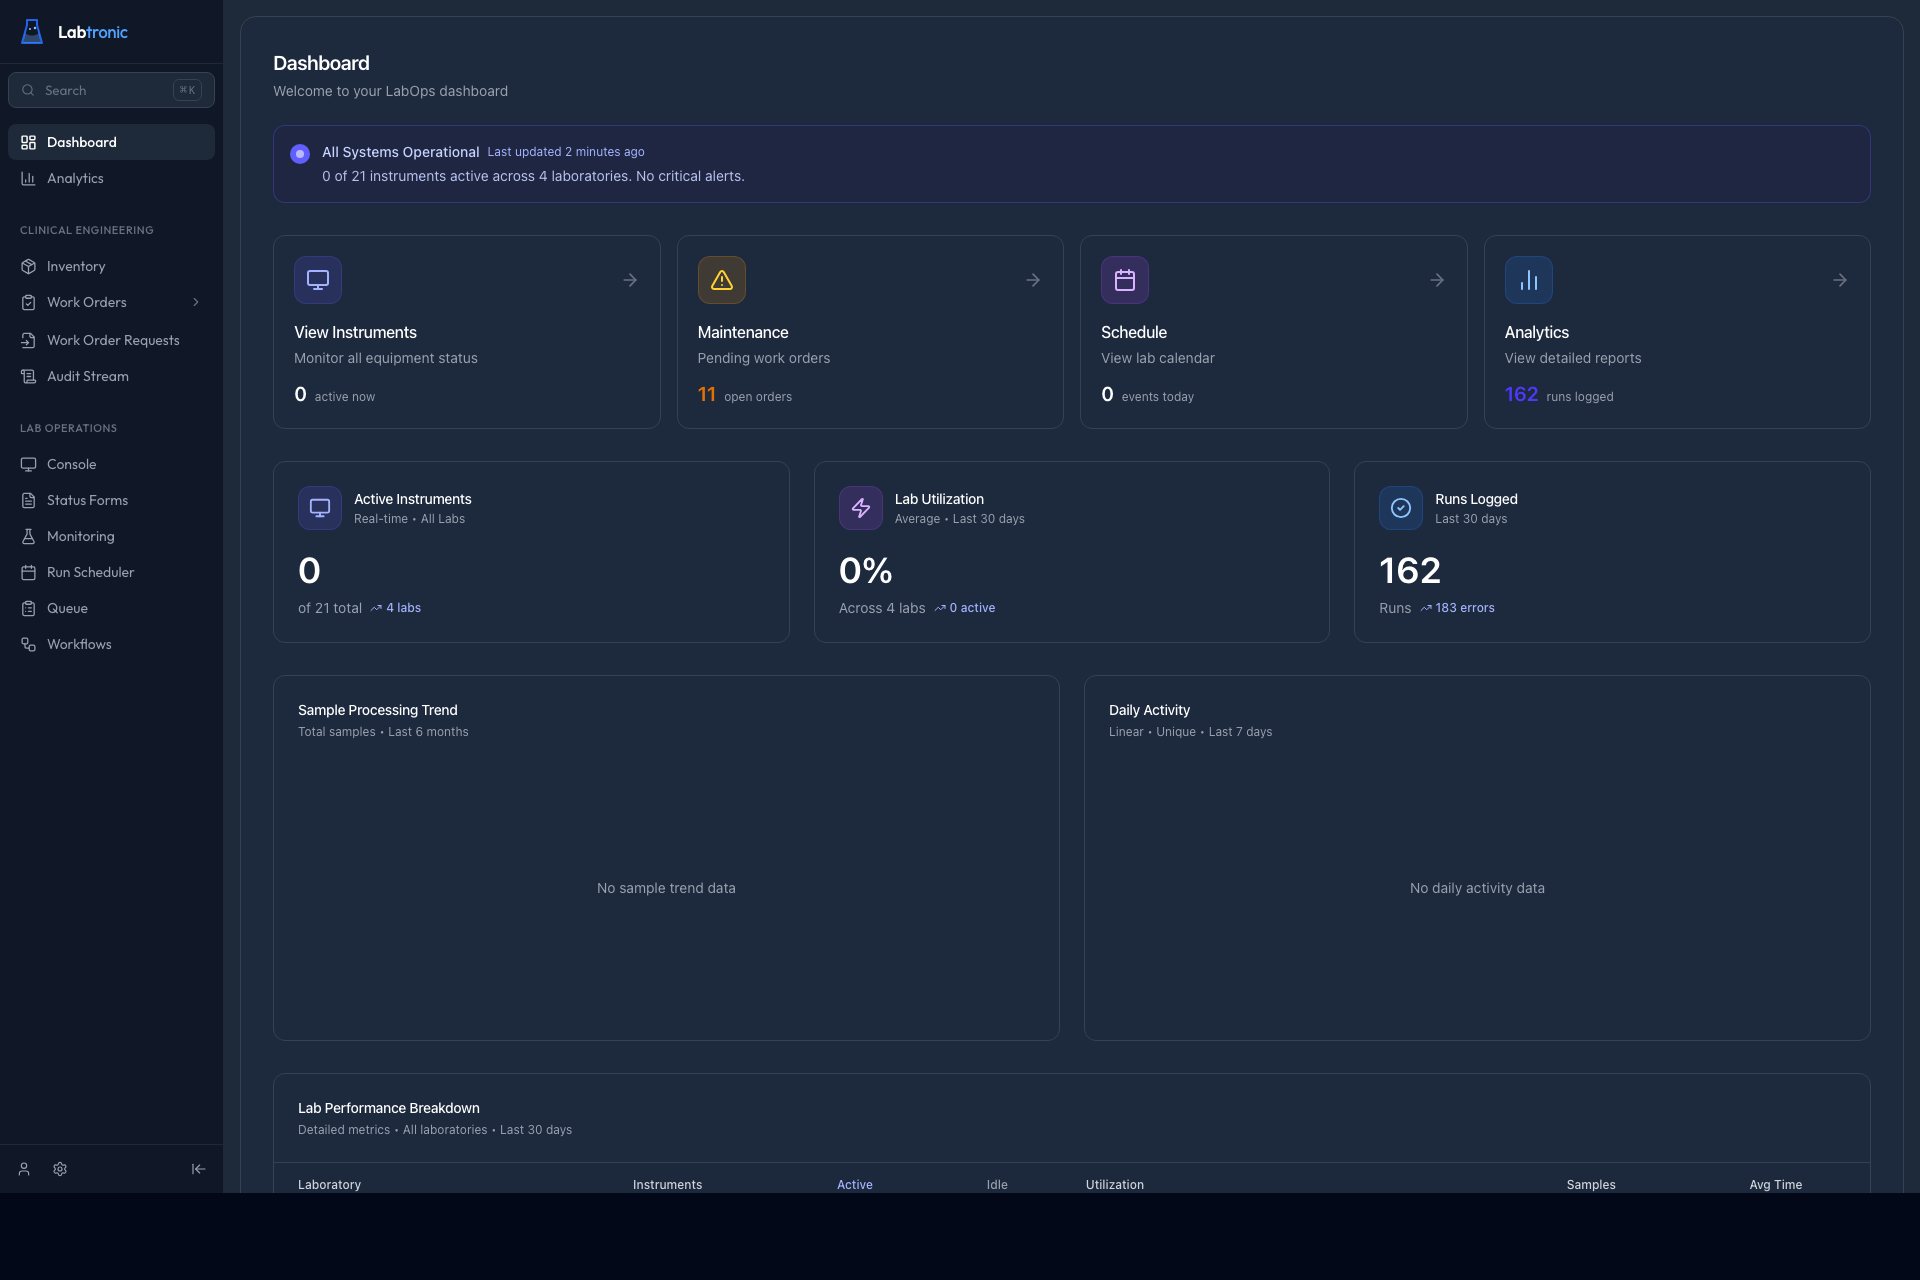Switch to the Analytics section
The image size is (1920, 1280).
tap(75, 178)
